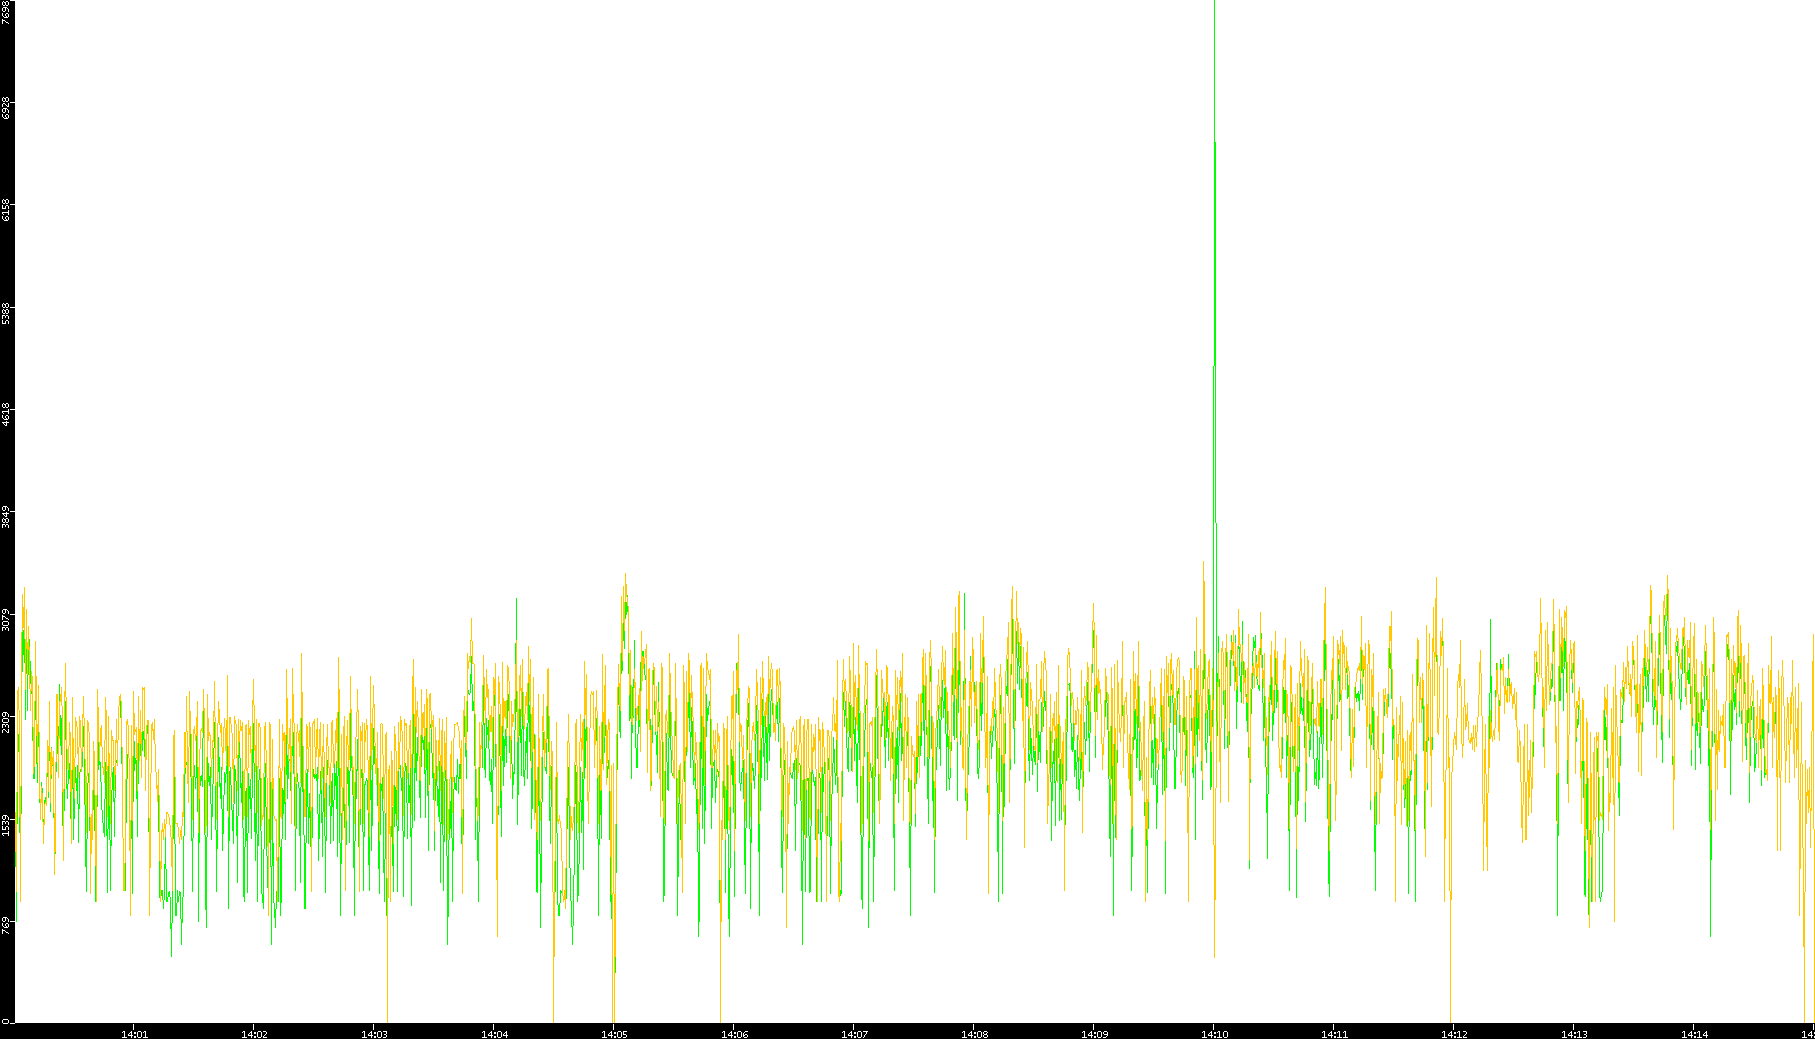Select the 14:06 time label

pos(734,1034)
